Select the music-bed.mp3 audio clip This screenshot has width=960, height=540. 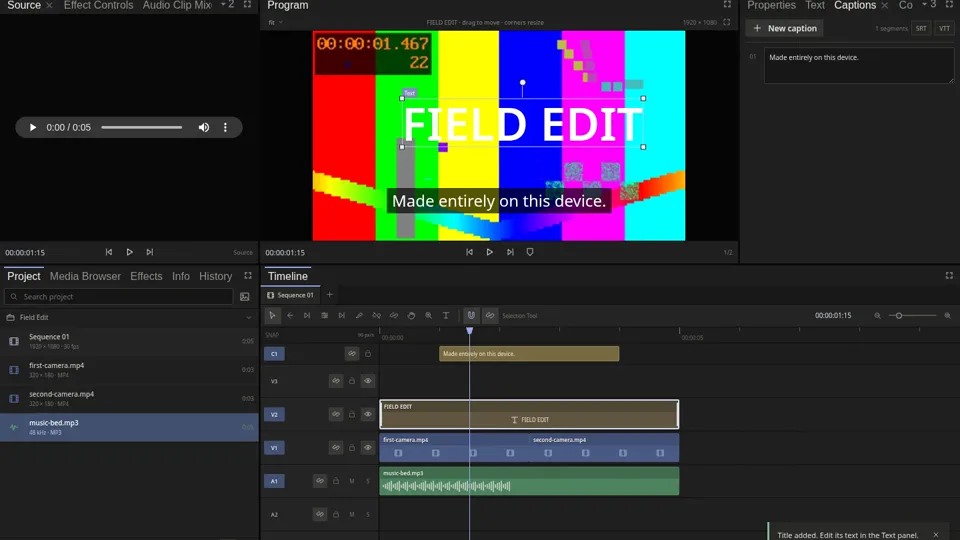point(529,481)
